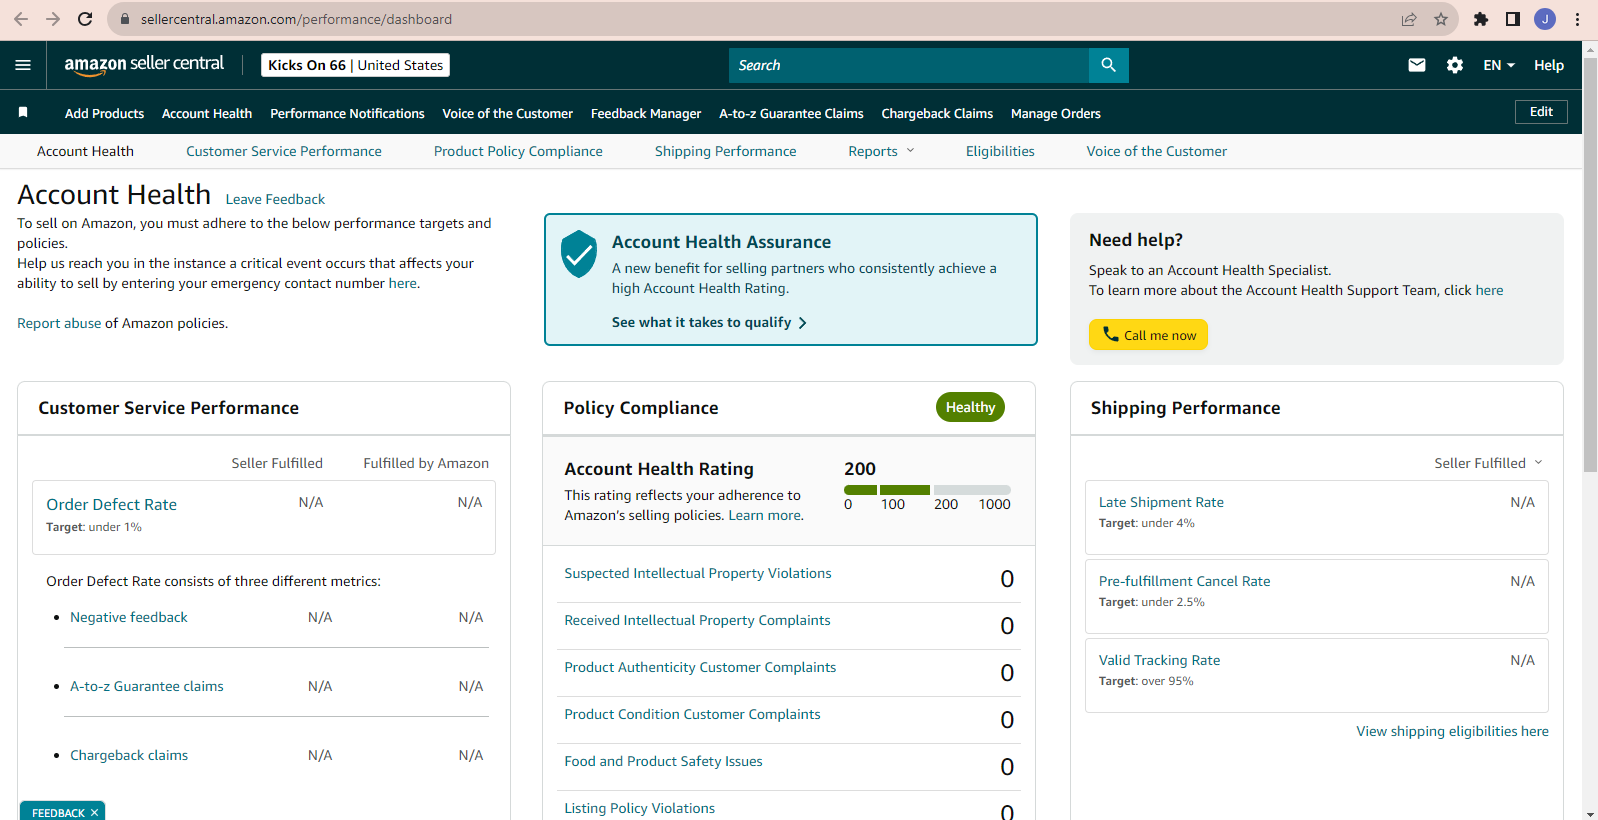Open A-to-z Guarantee Claims menu item
Image resolution: width=1598 pixels, height=820 pixels.
click(x=791, y=113)
